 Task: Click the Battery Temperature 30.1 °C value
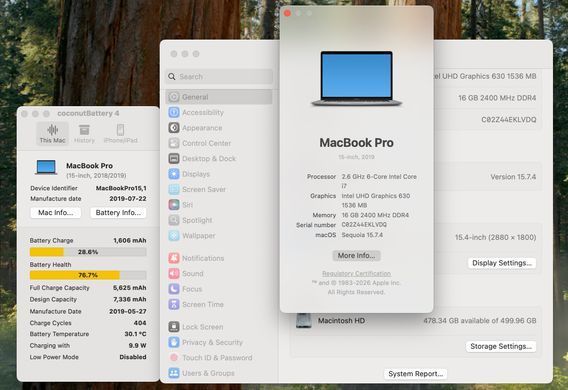[135, 334]
